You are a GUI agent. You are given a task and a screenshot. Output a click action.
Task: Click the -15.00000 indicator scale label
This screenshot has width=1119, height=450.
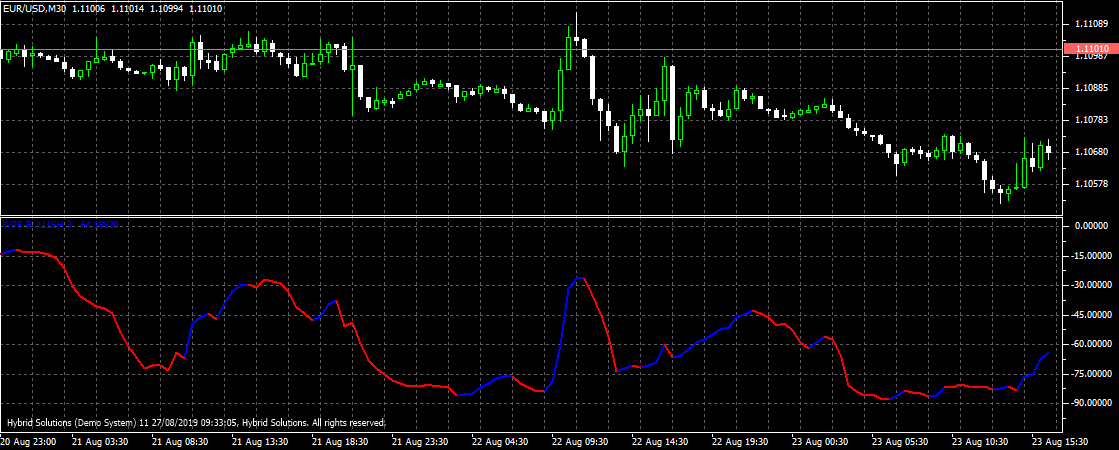point(1090,255)
